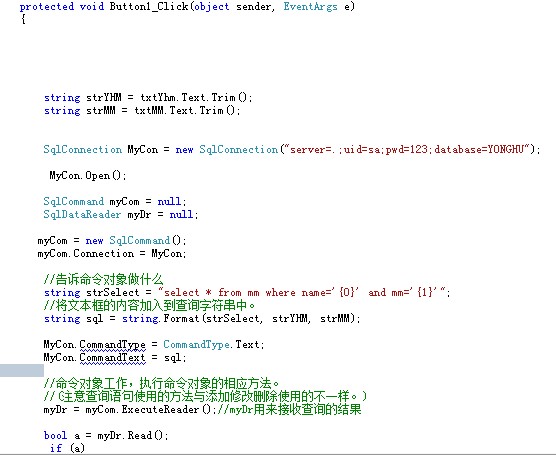Click the underlined CommandType error word

coord(112,345)
